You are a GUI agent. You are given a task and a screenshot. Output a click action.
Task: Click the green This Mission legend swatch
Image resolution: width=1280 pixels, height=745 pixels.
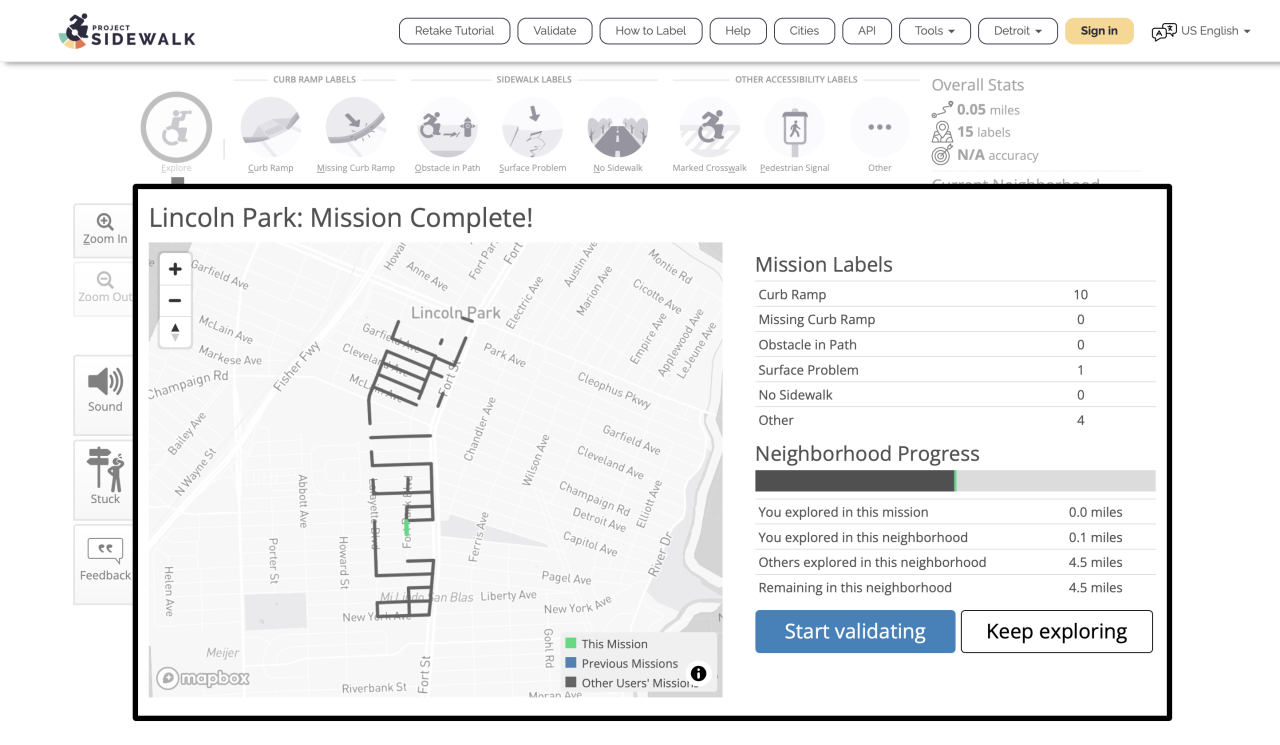pos(571,644)
